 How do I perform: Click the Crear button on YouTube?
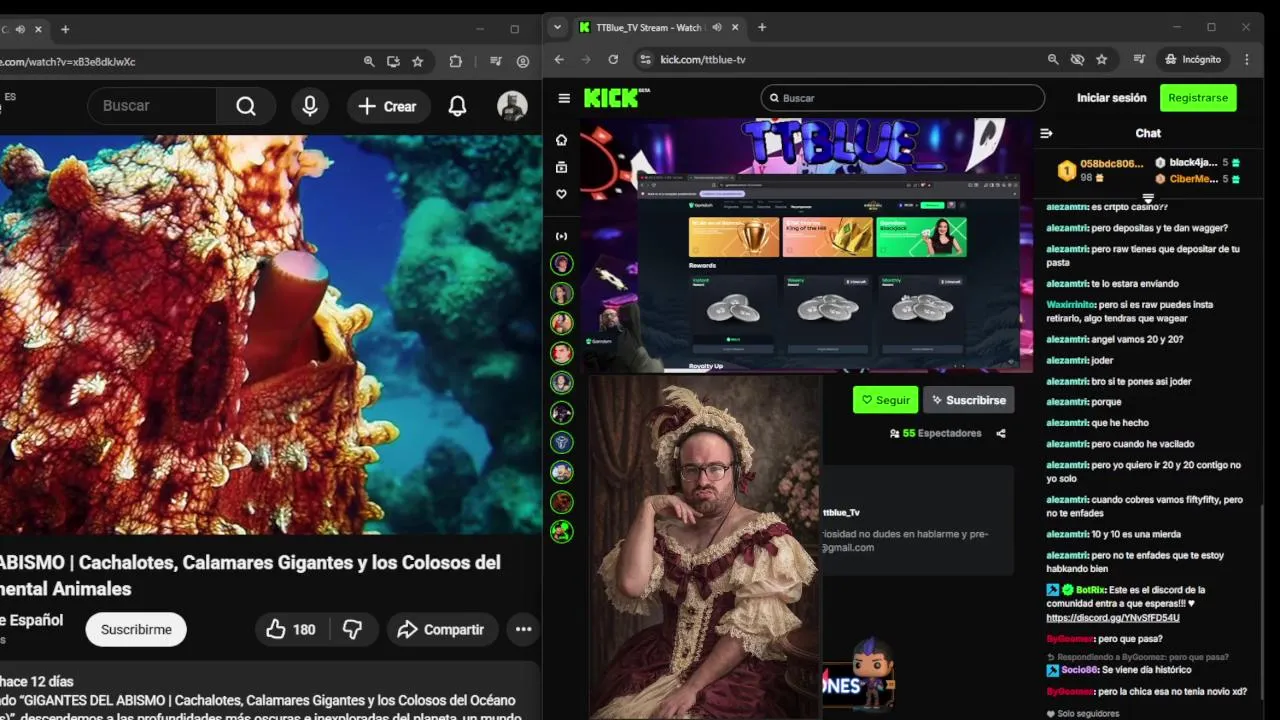click(388, 106)
